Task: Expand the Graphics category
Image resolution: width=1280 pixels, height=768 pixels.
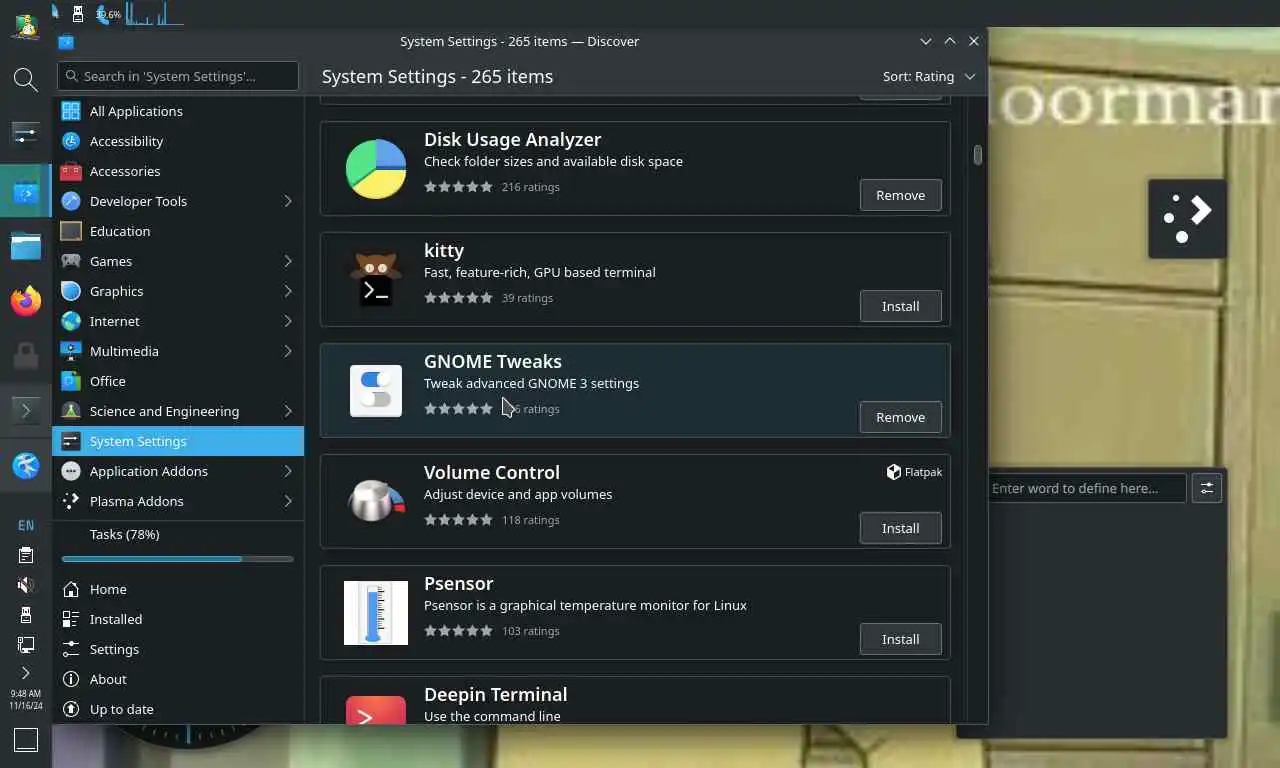Action: tap(287, 291)
